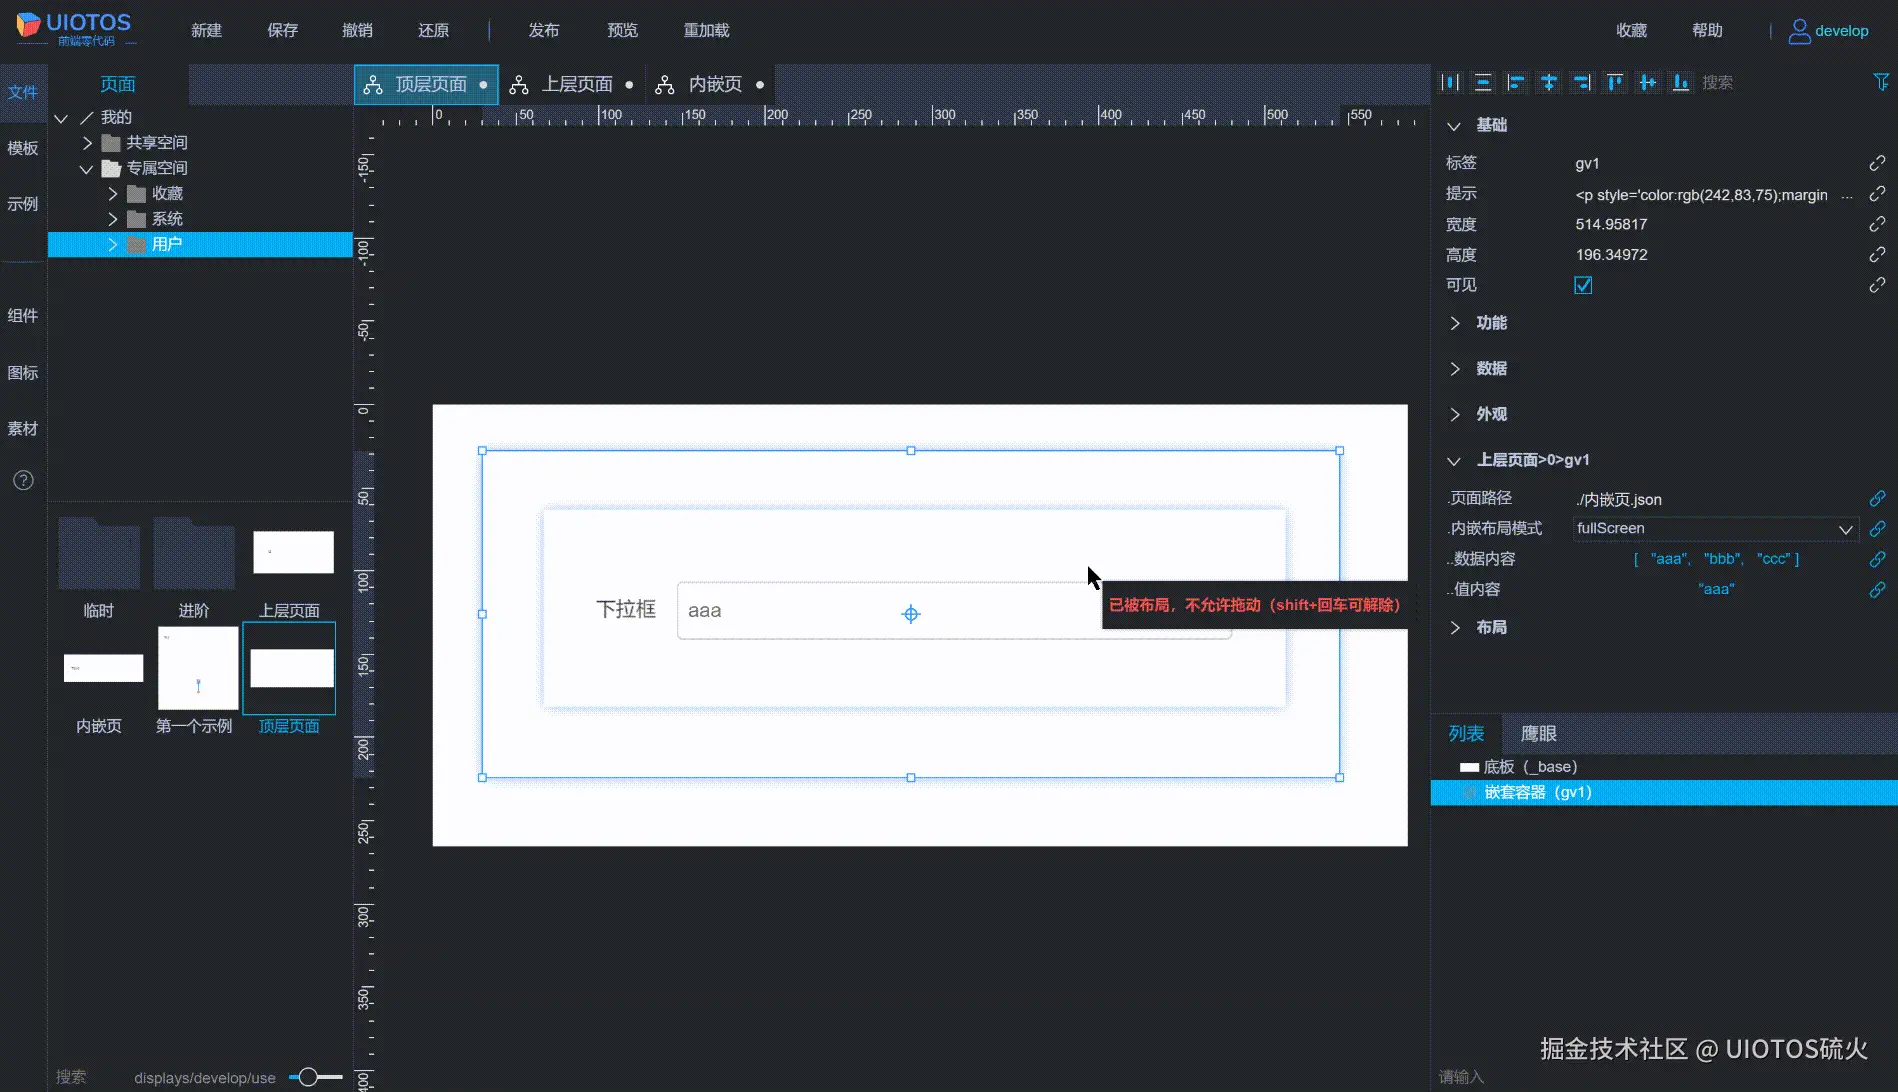Click the thumbnail size slider handle
1898x1092 pixels.
(308, 1077)
